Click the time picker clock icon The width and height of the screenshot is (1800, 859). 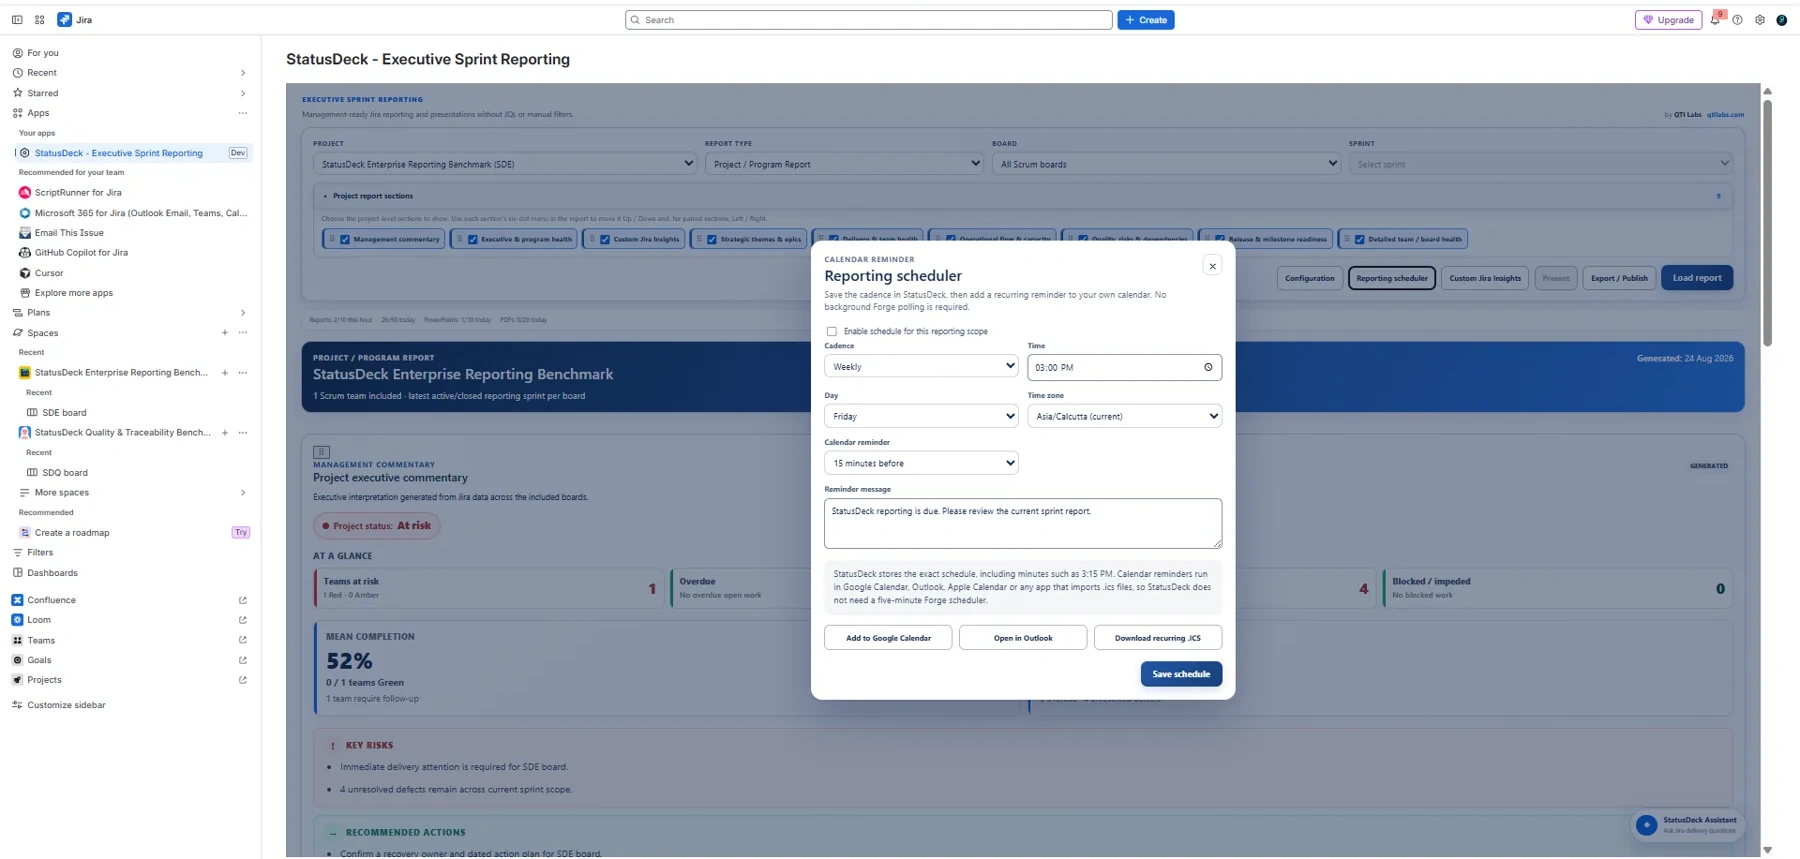coord(1208,367)
